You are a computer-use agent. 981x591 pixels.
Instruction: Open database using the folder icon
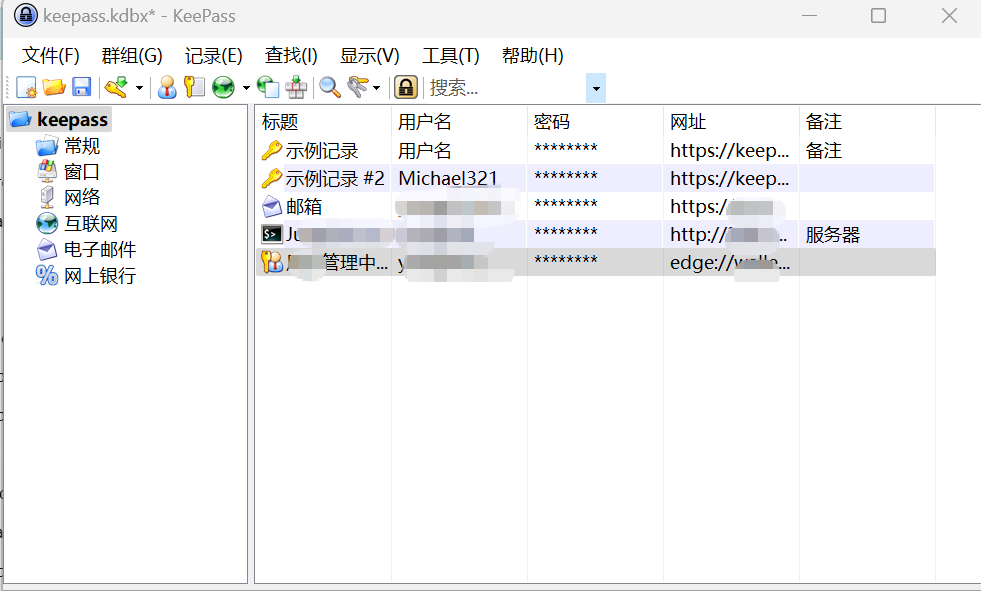click(x=54, y=88)
